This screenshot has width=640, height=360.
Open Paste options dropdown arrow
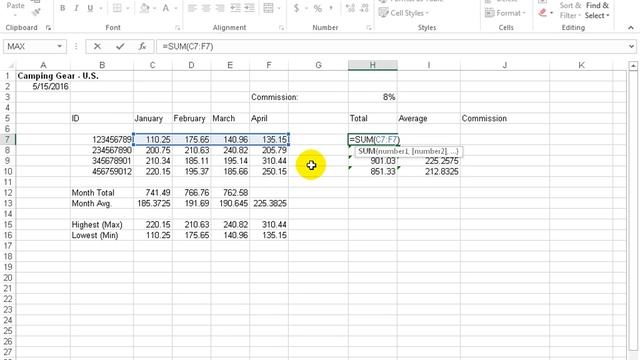click(x=16, y=15)
